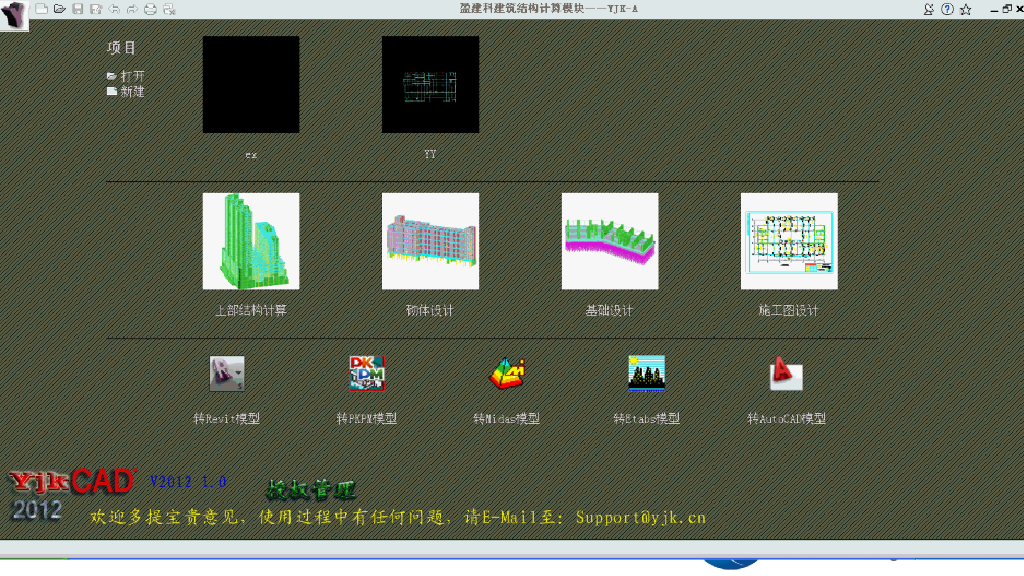Click 打开 to open a project
The height and width of the screenshot is (576, 1024).
tap(132, 76)
